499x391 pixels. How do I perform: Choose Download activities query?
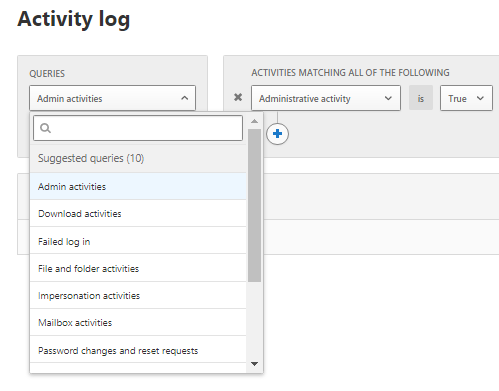[138, 214]
